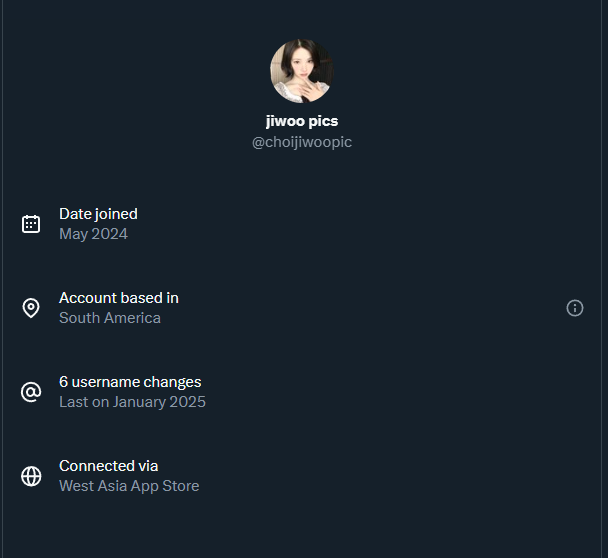Viewport: 608px width, 558px height.
Task: Open the jiwoo pics profile picture
Action: click(302, 71)
